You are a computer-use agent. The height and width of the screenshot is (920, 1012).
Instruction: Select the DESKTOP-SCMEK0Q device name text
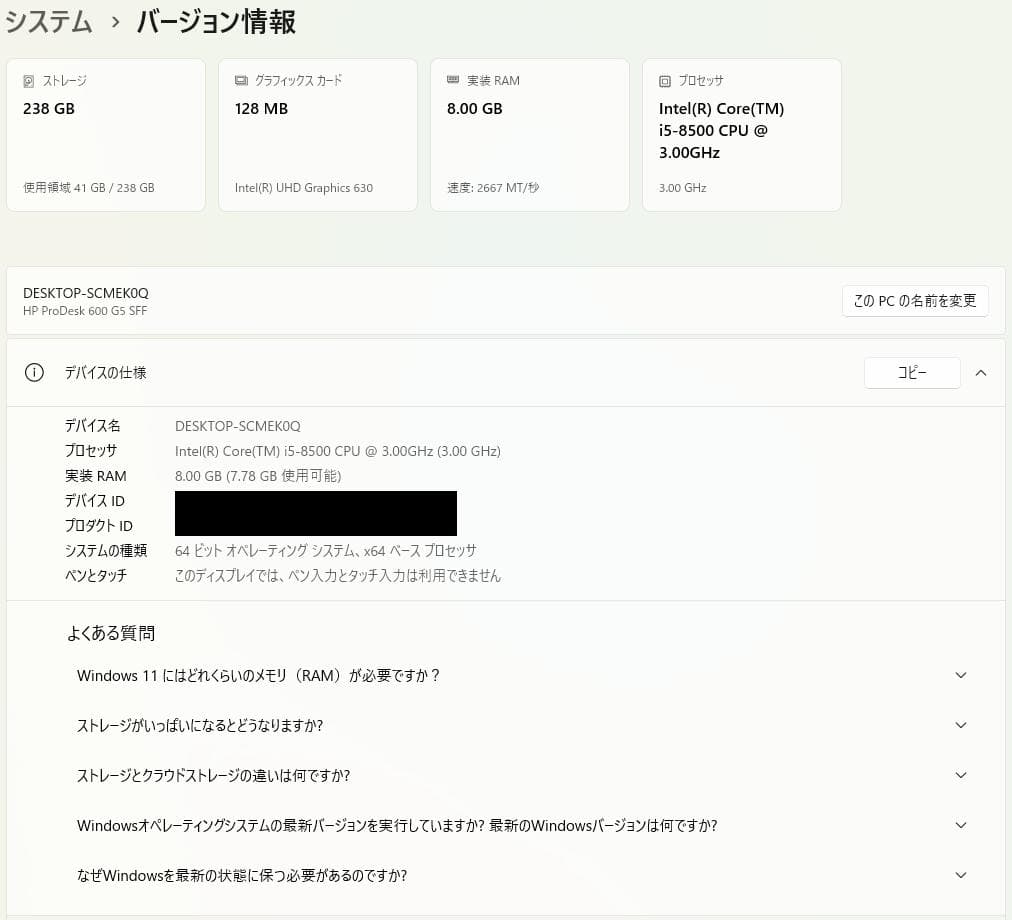pyautogui.click(x=85, y=293)
